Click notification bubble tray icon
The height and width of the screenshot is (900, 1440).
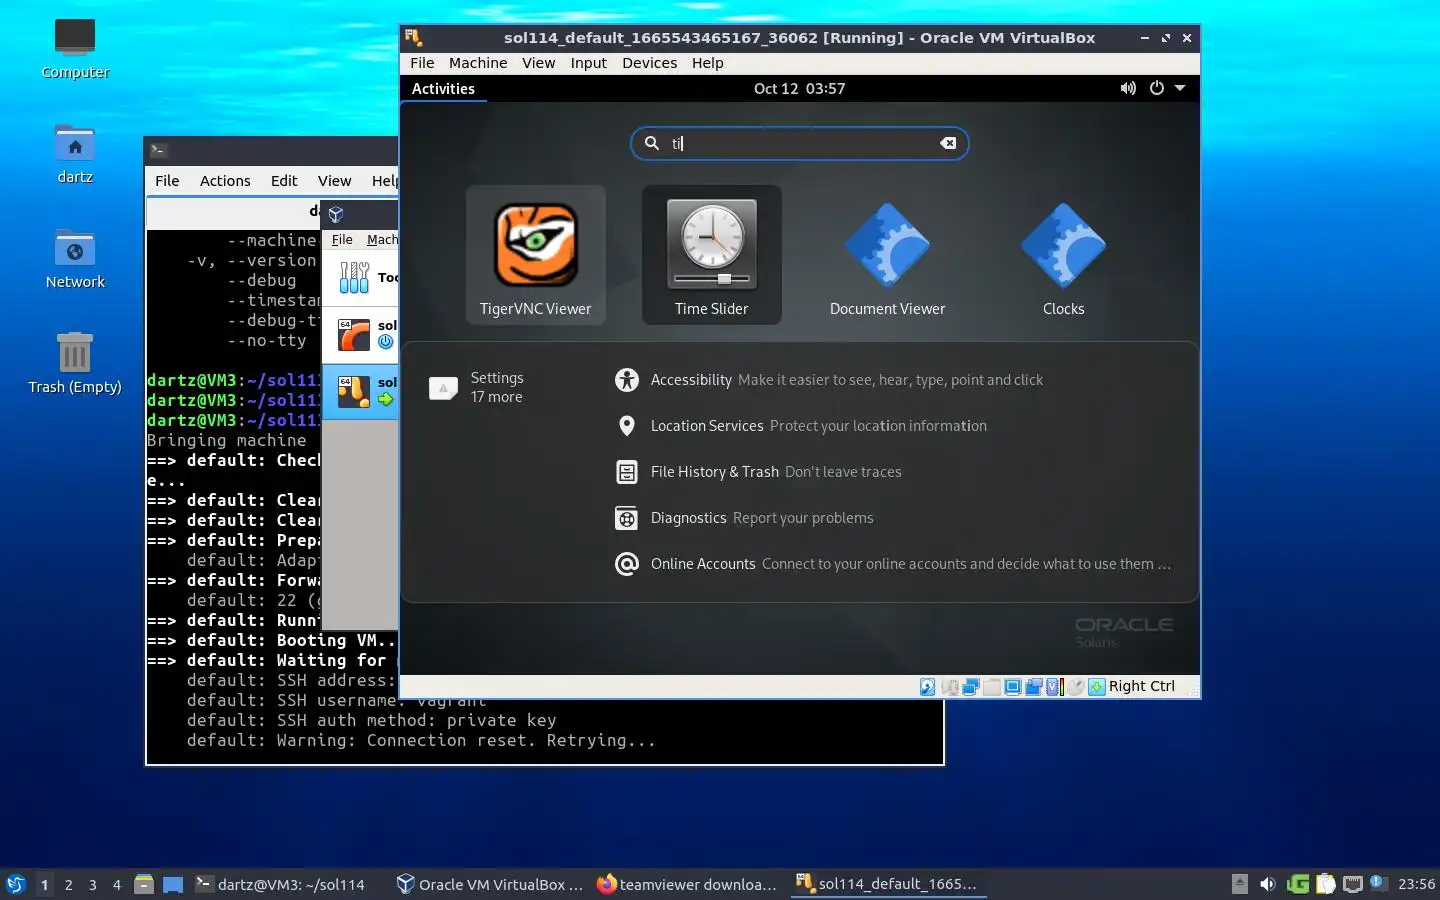(1378, 883)
